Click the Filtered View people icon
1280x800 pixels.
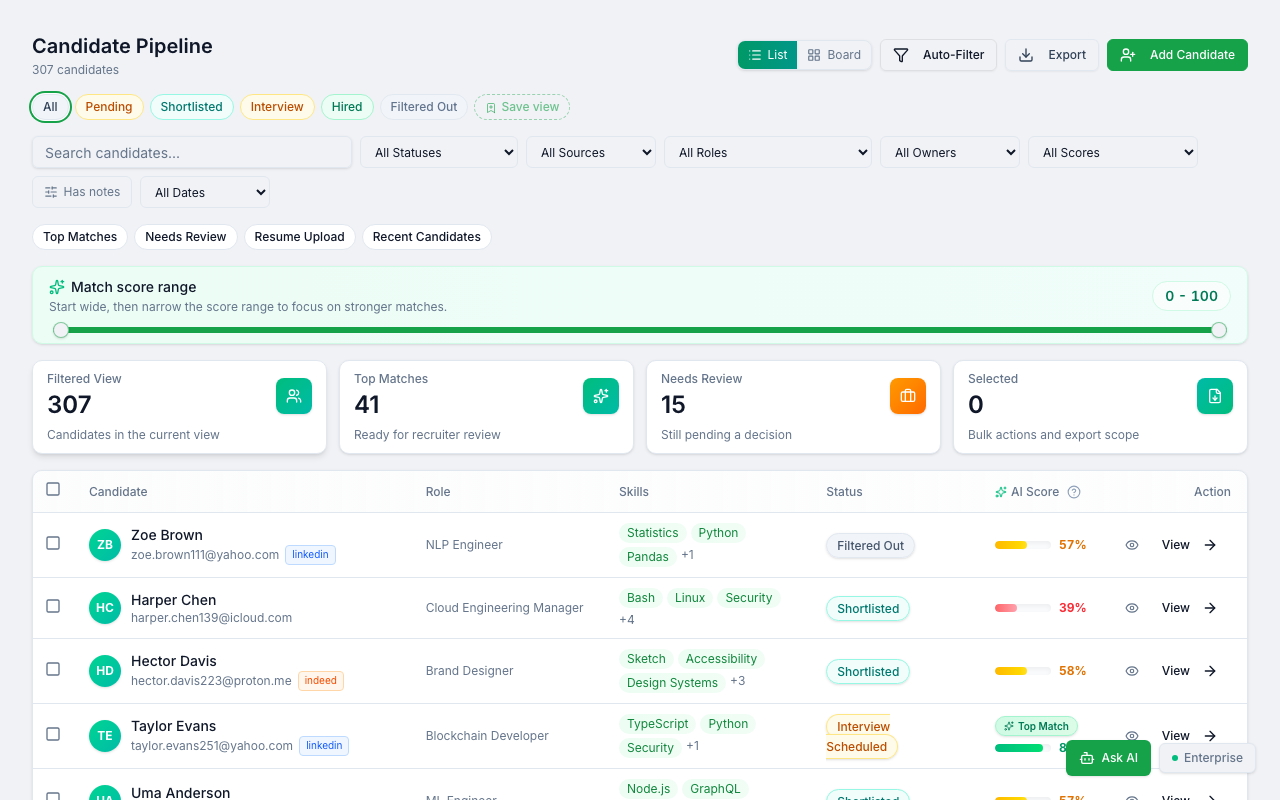(294, 396)
